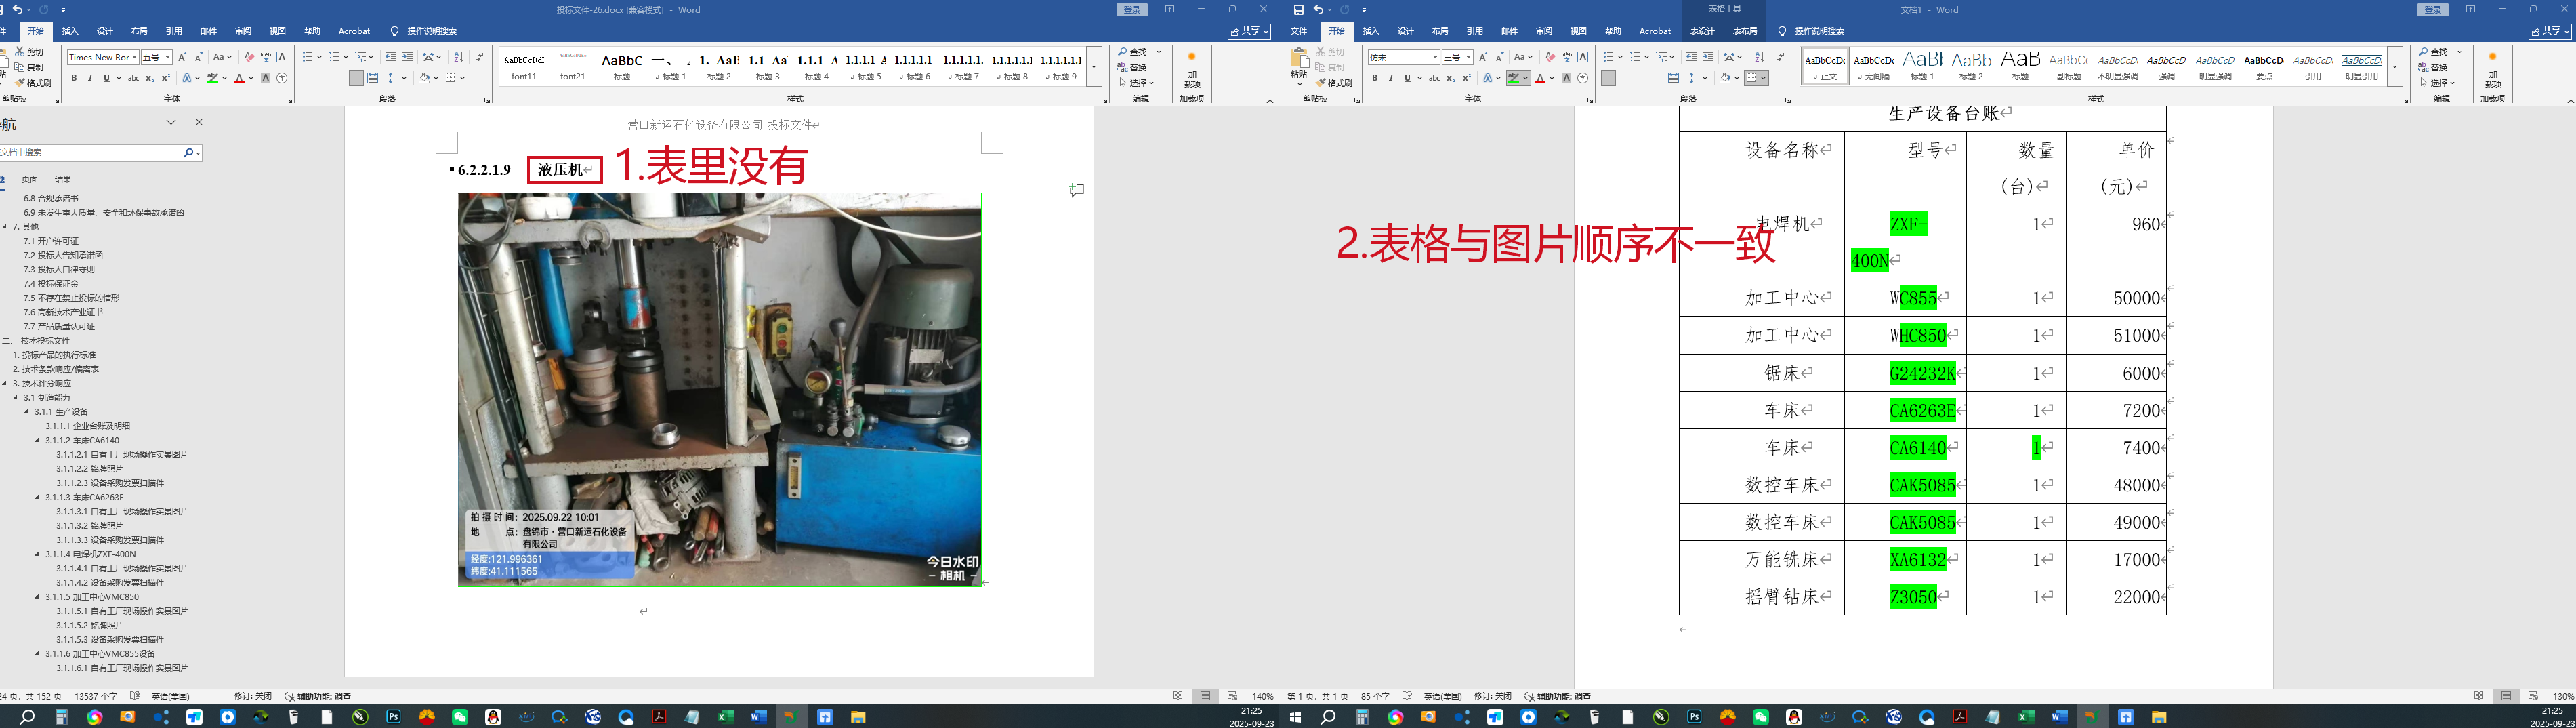
Task: Align text left in the right Word window
Action: point(1608,78)
